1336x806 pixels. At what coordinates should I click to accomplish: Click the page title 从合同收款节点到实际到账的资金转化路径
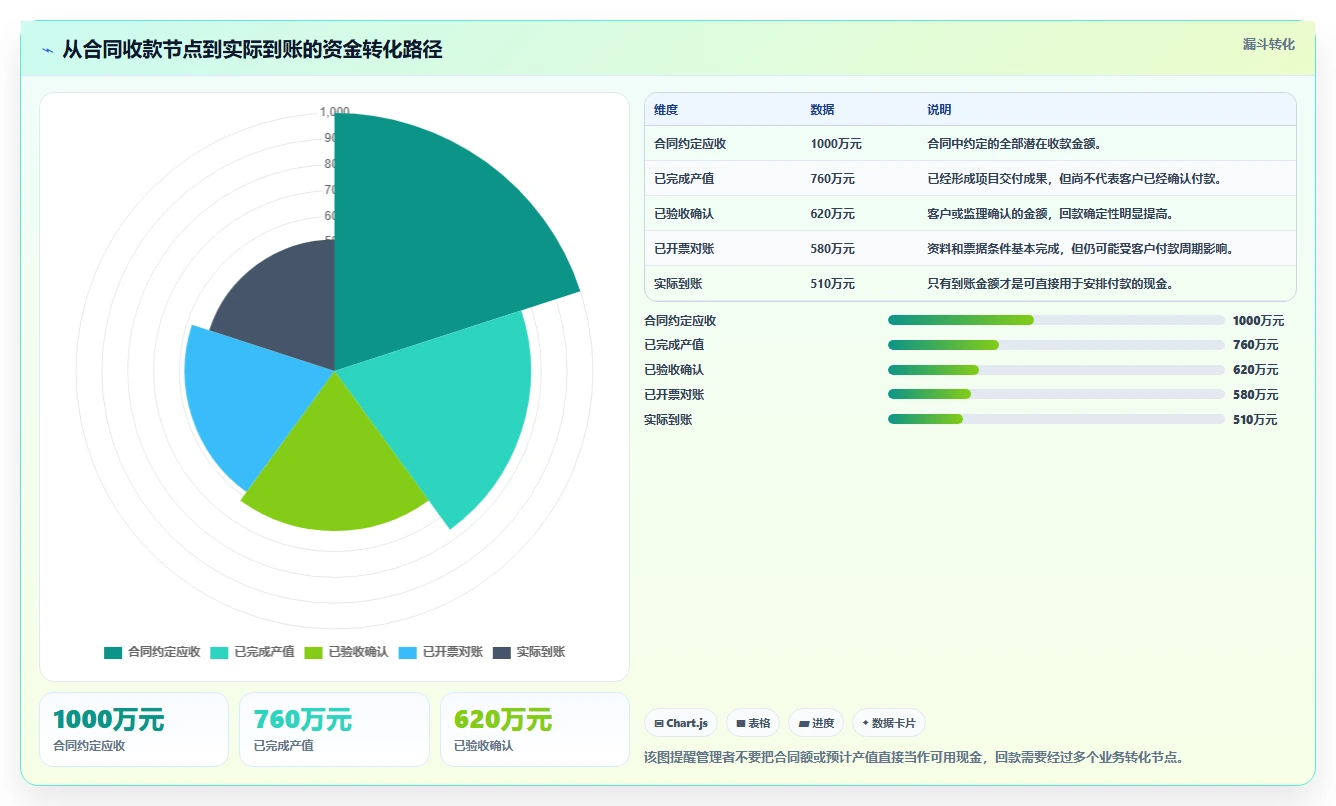click(x=252, y=50)
